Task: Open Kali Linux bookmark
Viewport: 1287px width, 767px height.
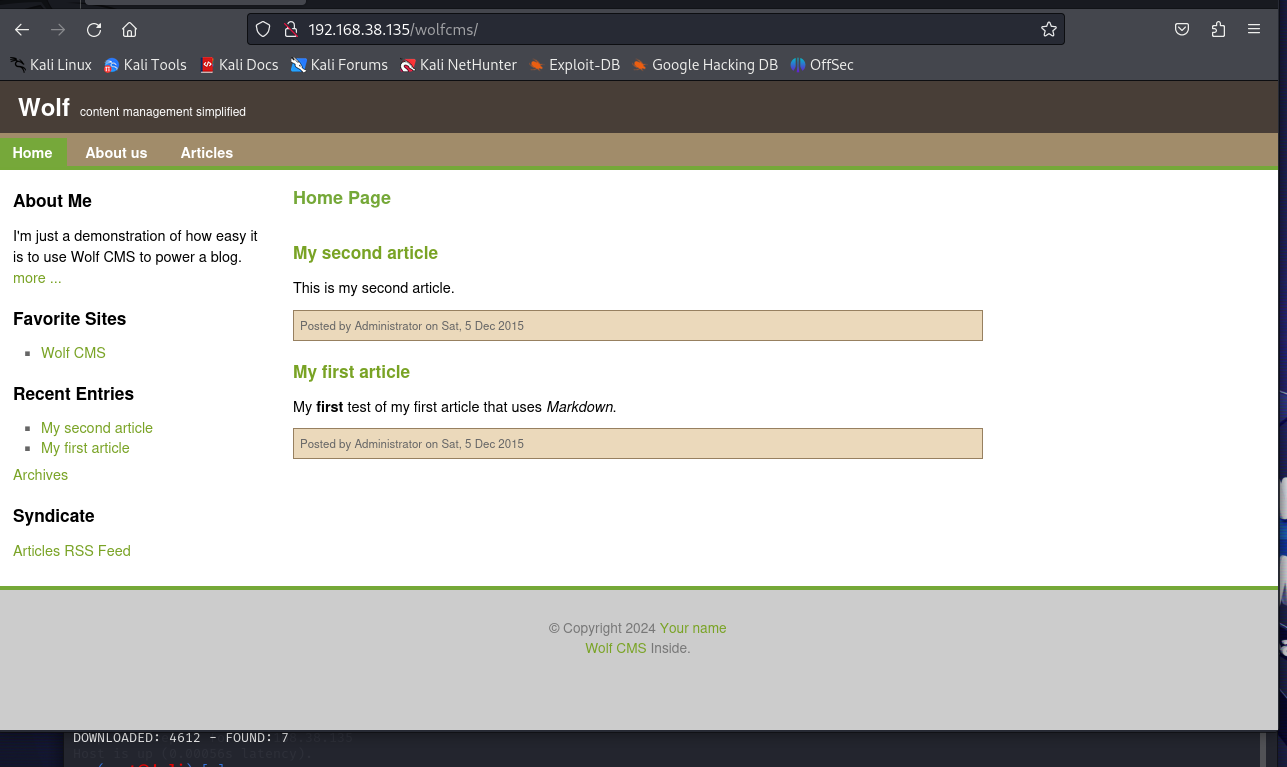Action: coord(51,65)
